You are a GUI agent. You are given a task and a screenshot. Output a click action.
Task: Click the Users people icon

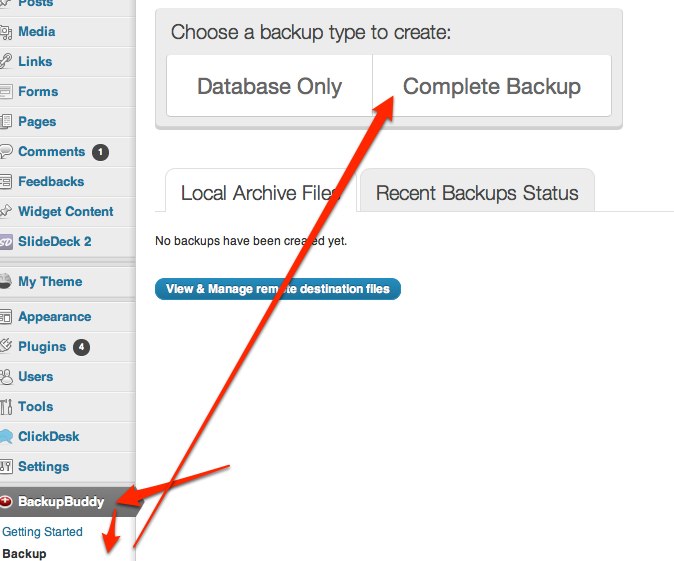point(6,377)
